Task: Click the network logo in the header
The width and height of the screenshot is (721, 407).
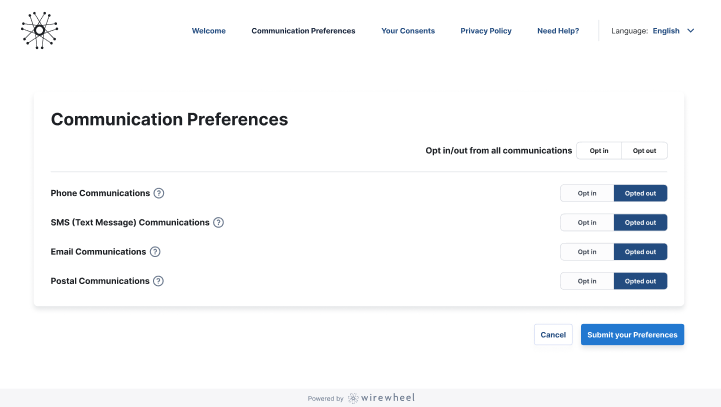Action: (39, 29)
